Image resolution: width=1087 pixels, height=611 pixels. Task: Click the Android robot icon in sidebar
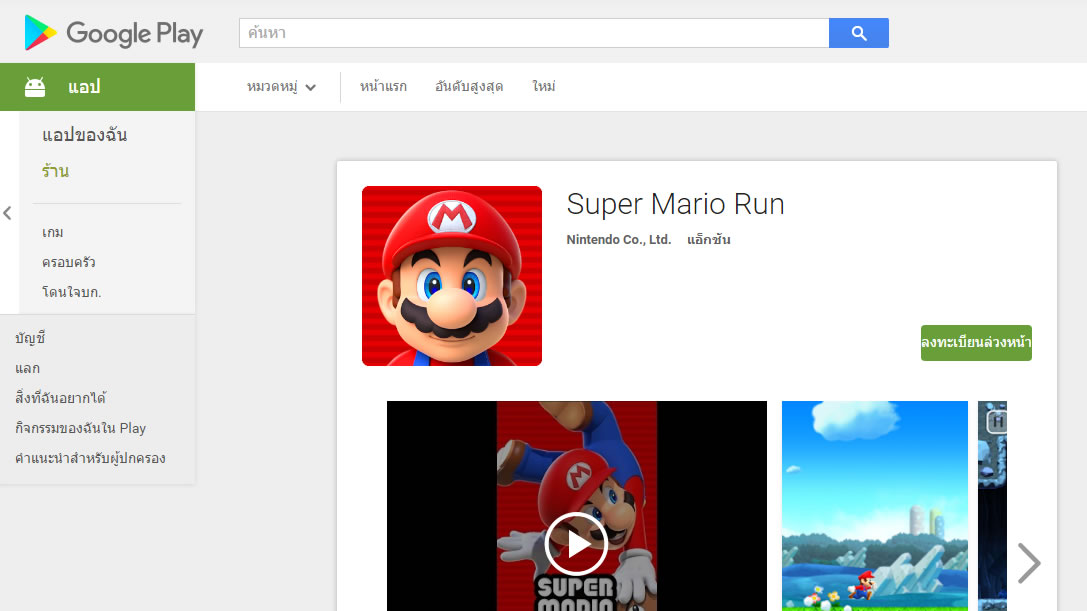pyautogui.click(x=35, y=87)
